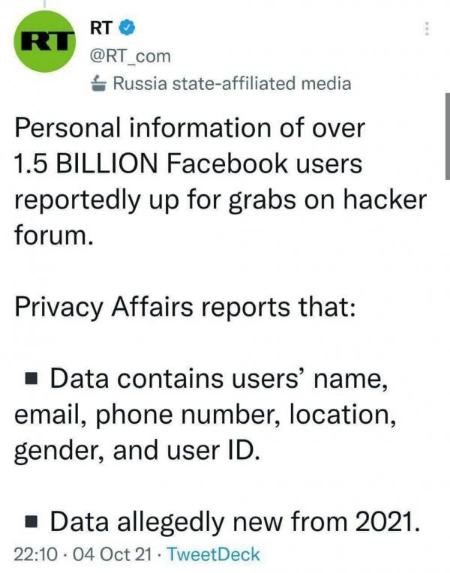This screenshot has height=573, width=450.
Task: Click the podium icon beside state-affiliated label
Action: 98,83
